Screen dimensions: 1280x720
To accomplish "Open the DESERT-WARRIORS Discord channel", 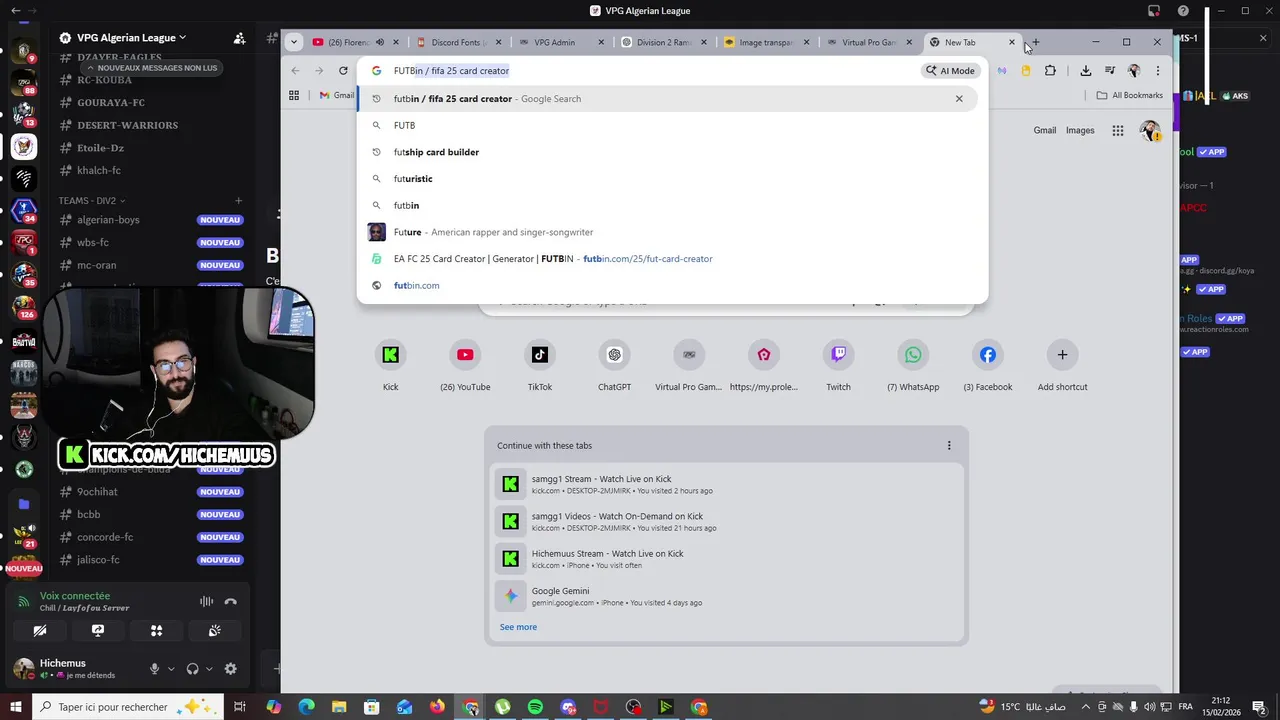I will pos(150,125).
